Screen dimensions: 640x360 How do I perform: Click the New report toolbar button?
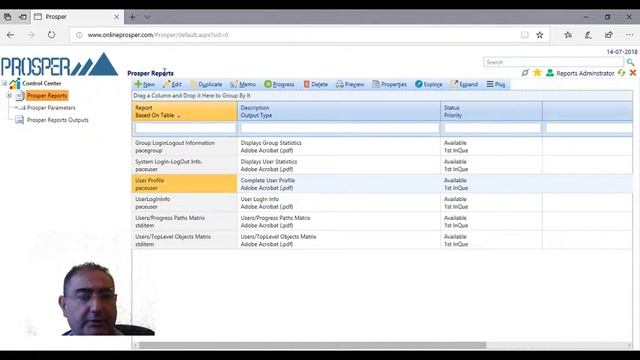coord(144,84)
